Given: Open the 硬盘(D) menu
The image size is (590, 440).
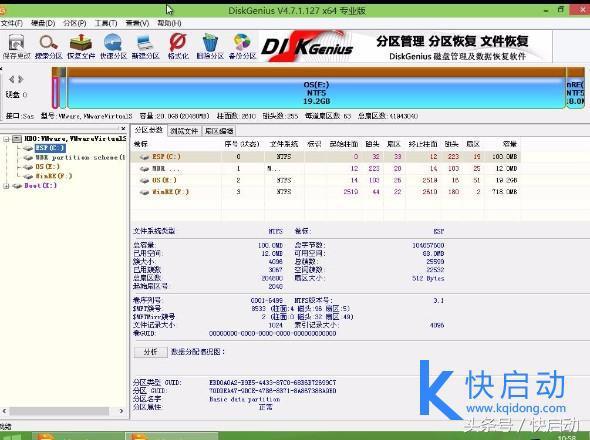Looking at the screenshot, I should point(43,23).
